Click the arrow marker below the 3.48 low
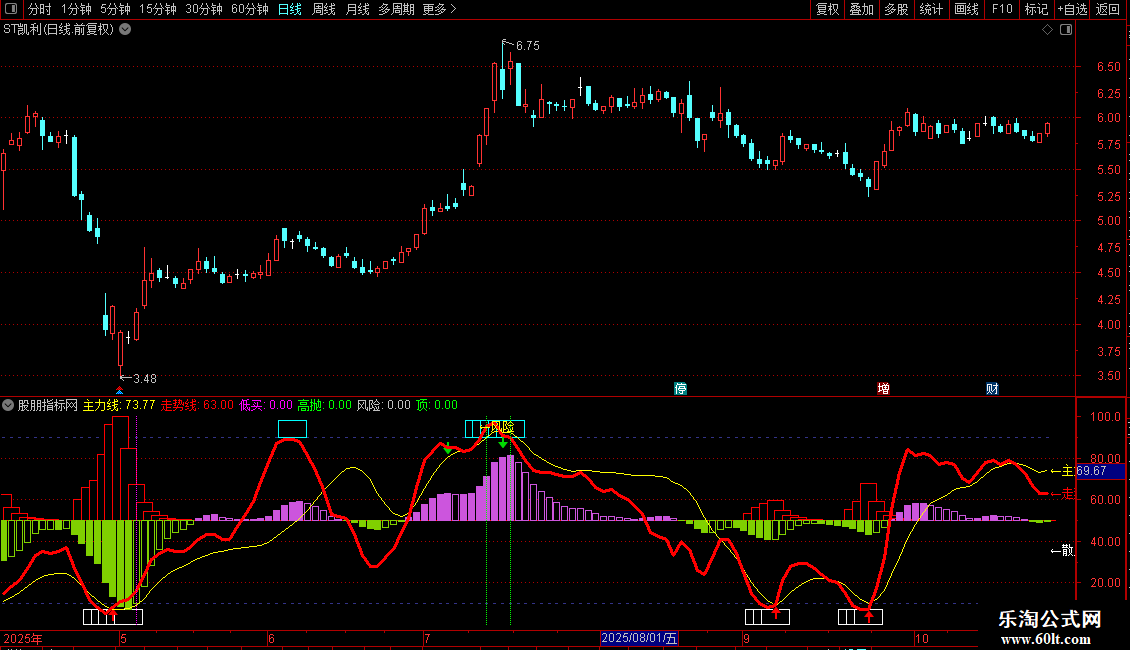The image size is (1130, 650). (120, 391)
